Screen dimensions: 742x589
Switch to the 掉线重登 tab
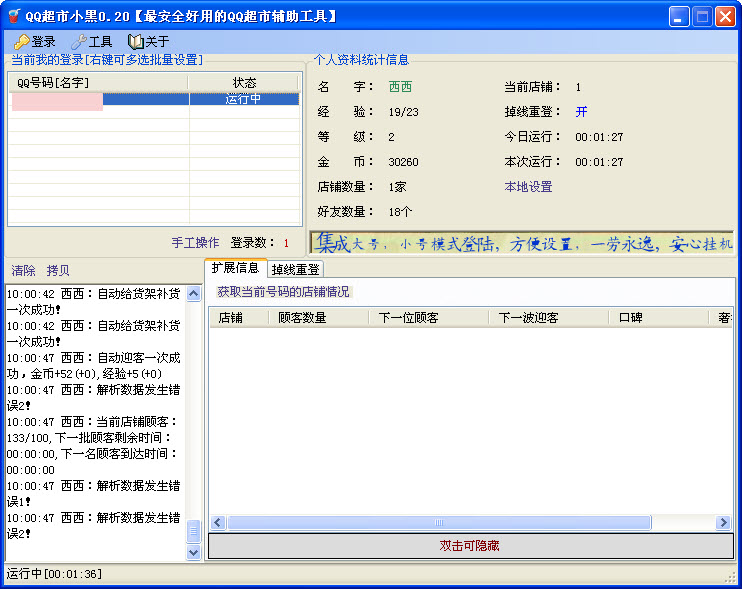[x=296, y=270]
